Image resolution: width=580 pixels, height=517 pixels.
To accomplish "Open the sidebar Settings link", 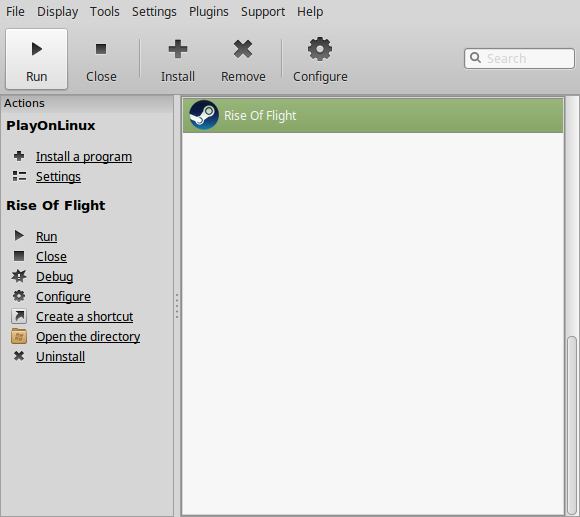I will [x=58, y=177].
